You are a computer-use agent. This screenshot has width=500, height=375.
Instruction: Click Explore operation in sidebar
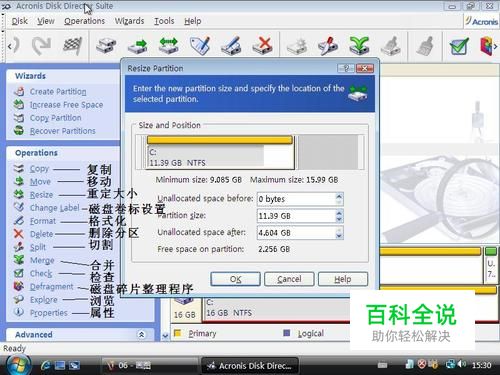(x=43, y=300)
